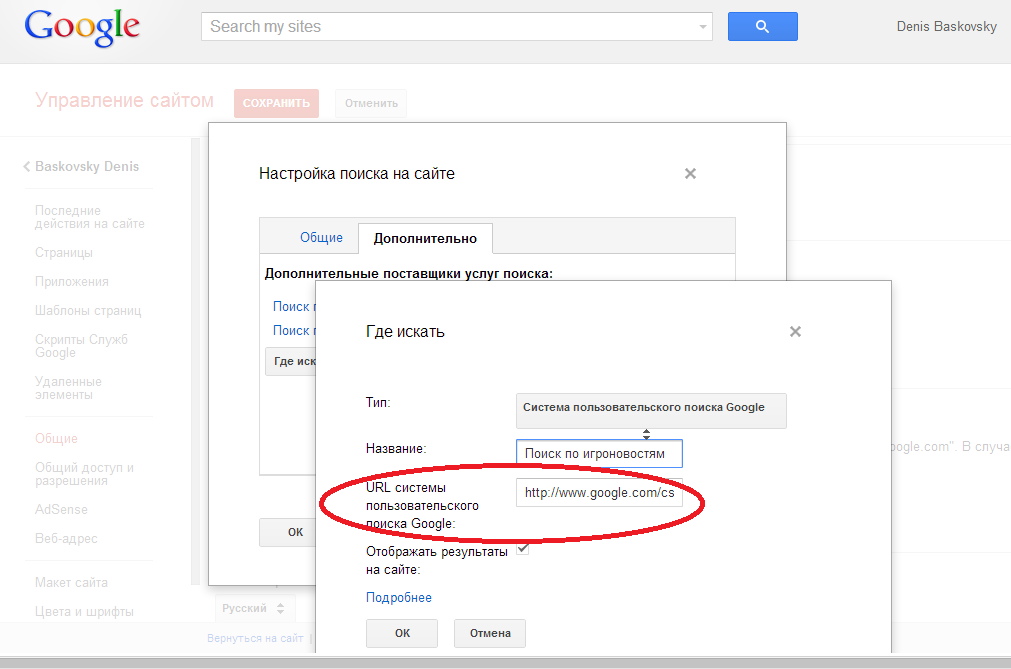Click the sidebar vertical scrollbar

(x=196, y=361)
